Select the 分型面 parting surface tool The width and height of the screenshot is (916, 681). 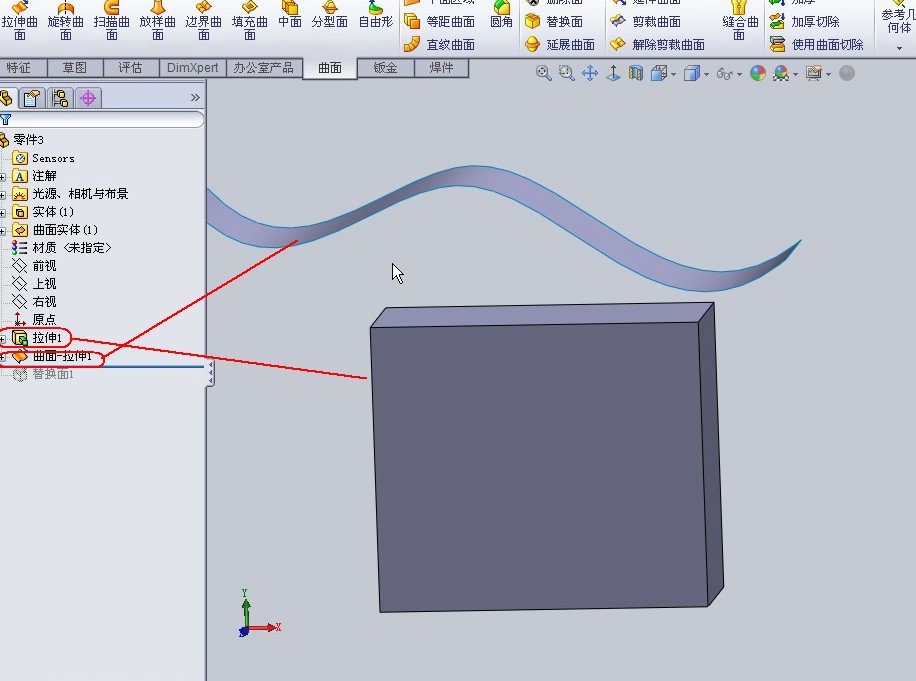click(x=329, y=15)
